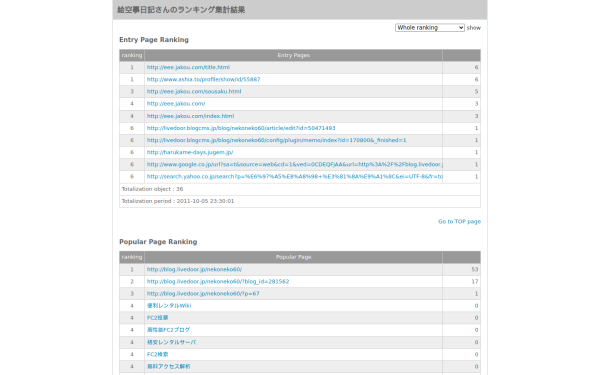Click Totalization object : 36 text
600x375 pixels.
[152, 189]
